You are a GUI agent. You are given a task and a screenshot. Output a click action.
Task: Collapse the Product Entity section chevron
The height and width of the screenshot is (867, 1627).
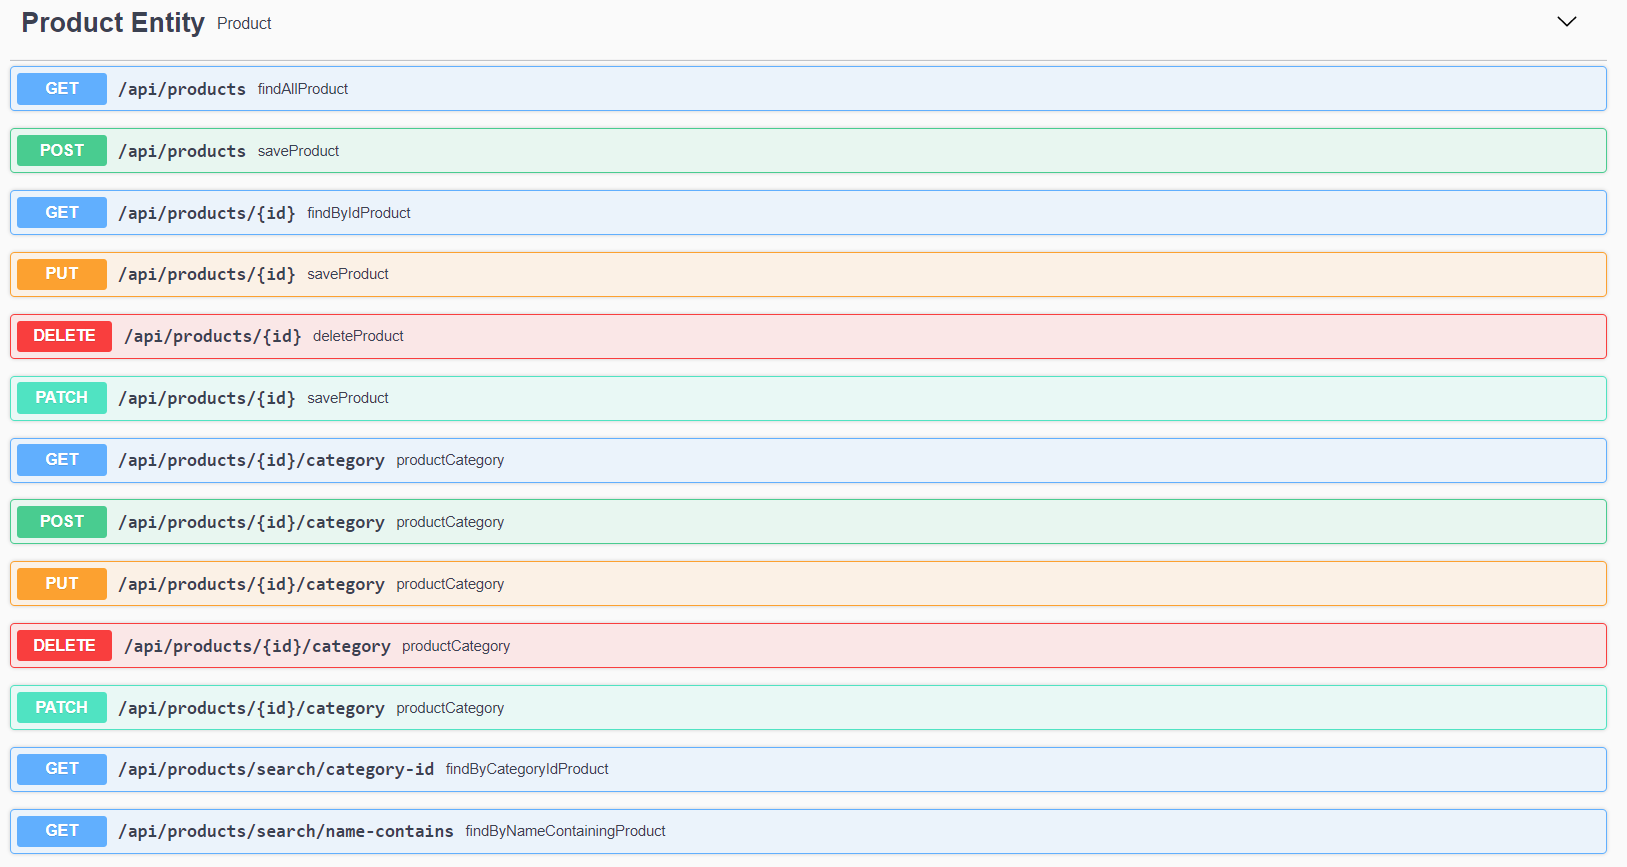click(x=1566, y=22)
